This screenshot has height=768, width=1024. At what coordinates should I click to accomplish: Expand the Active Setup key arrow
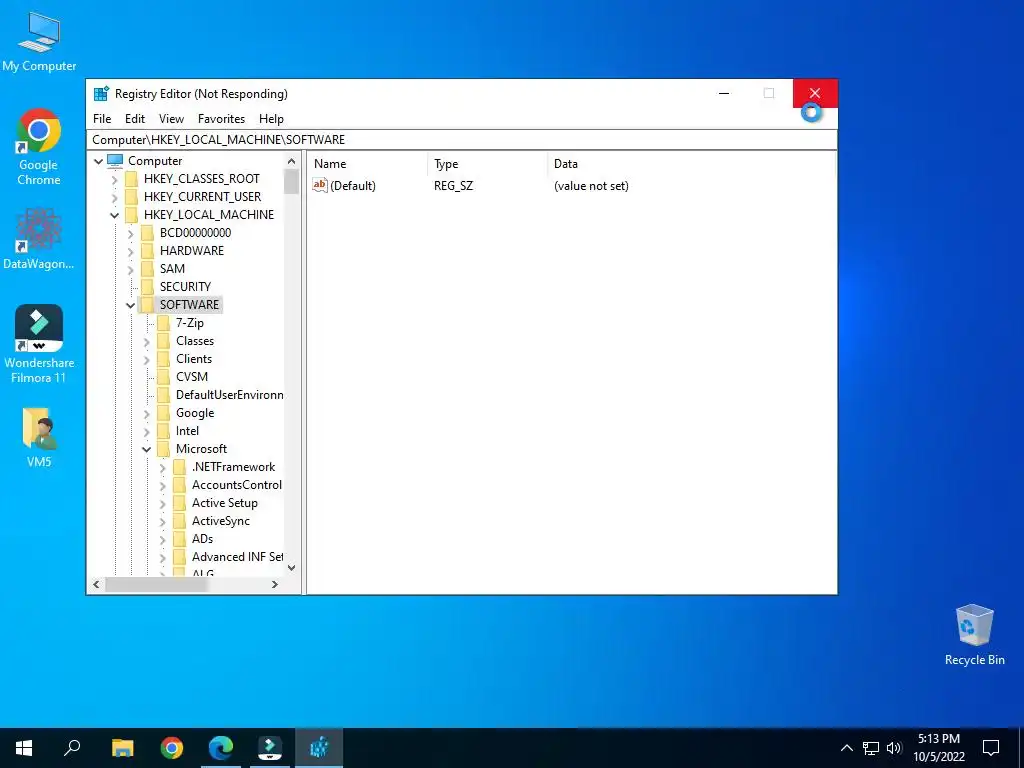162,503
